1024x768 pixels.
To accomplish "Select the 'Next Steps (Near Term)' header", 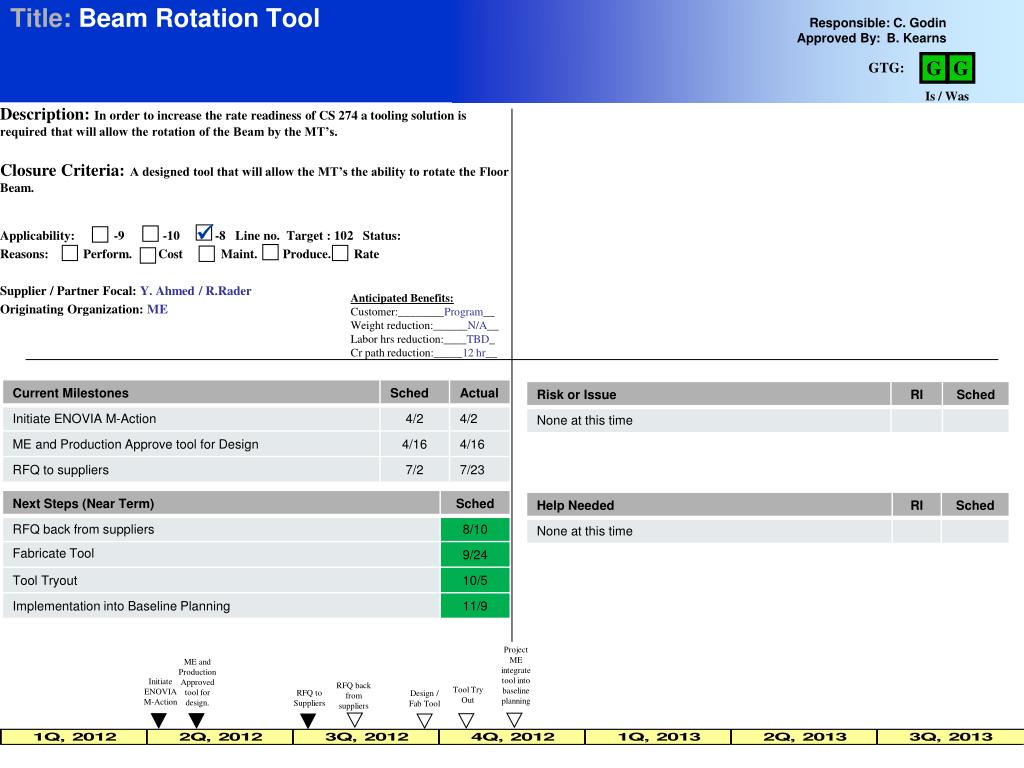I will pyautogui.click(x=221, y=504).
